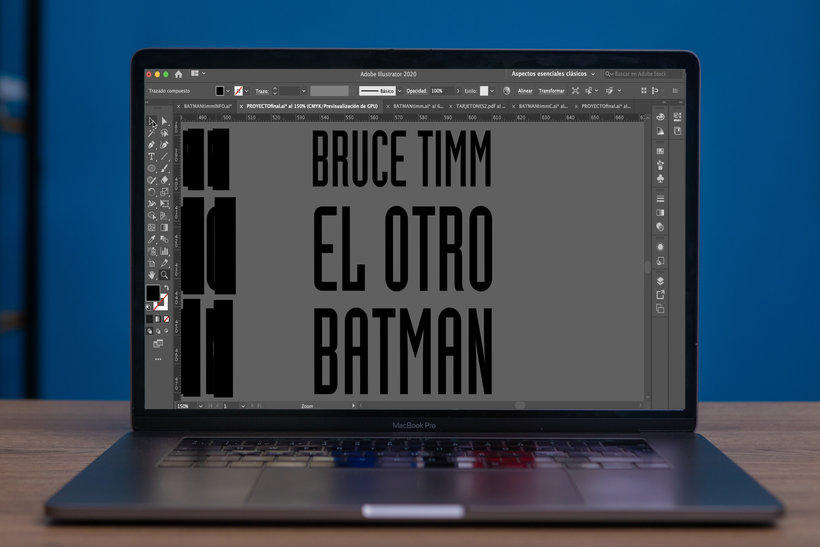Select the Ellipse shape tool
Screen dimensions: 820x547
click(x=152, y=168)
